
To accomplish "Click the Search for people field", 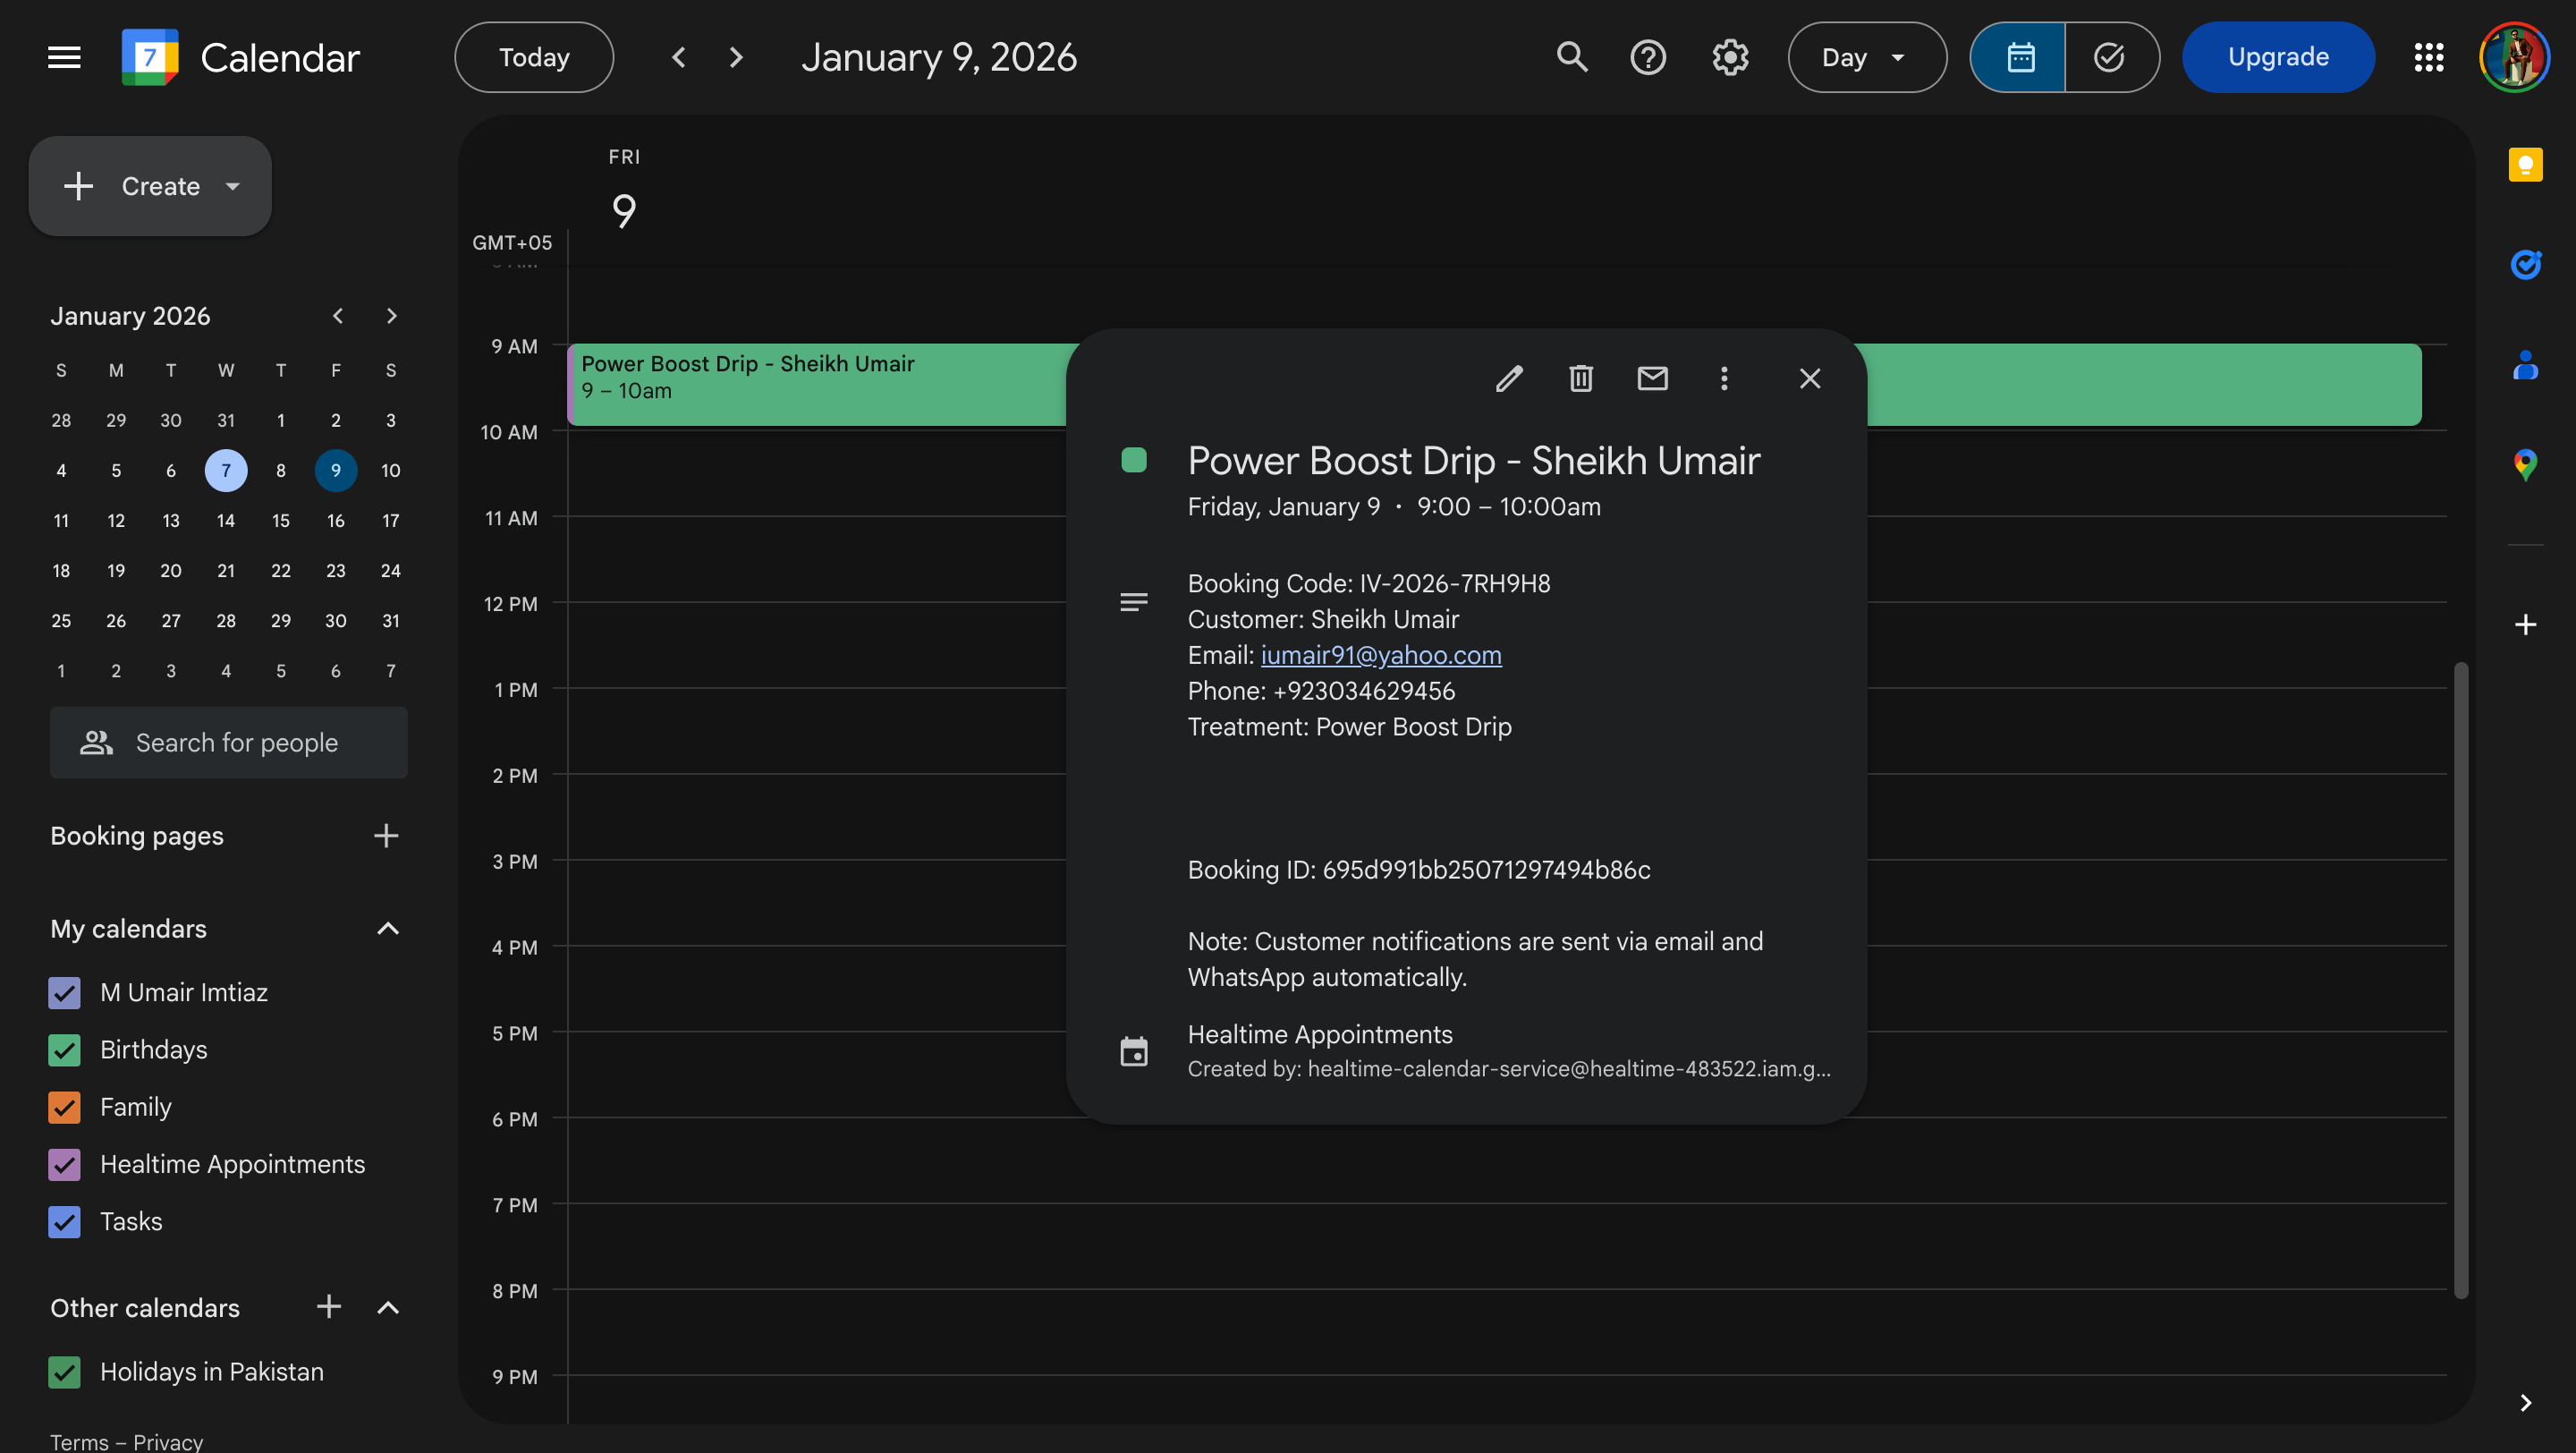I will click(228, 743).
